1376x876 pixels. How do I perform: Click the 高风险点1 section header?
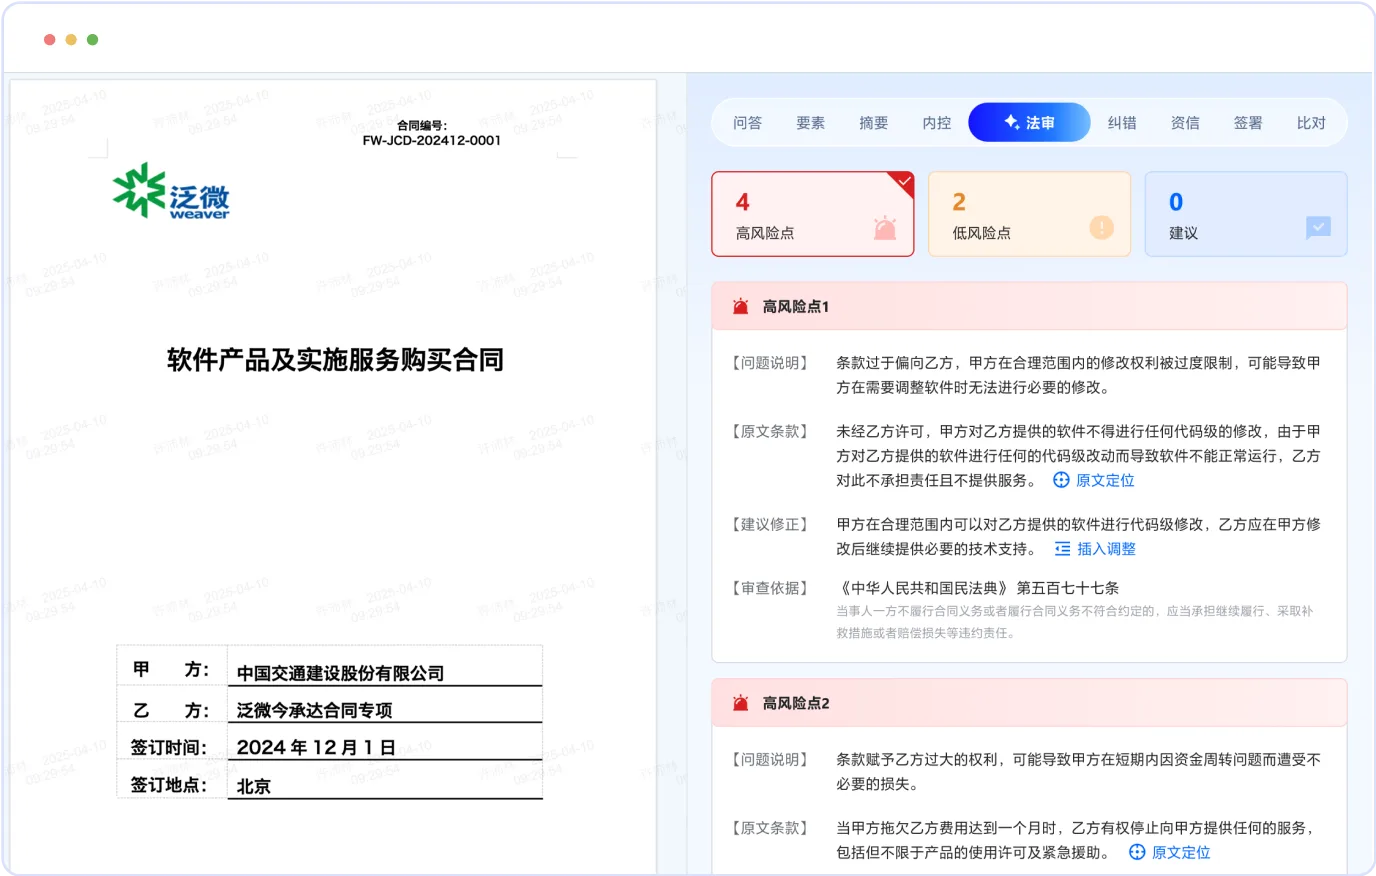[1029, 306]
